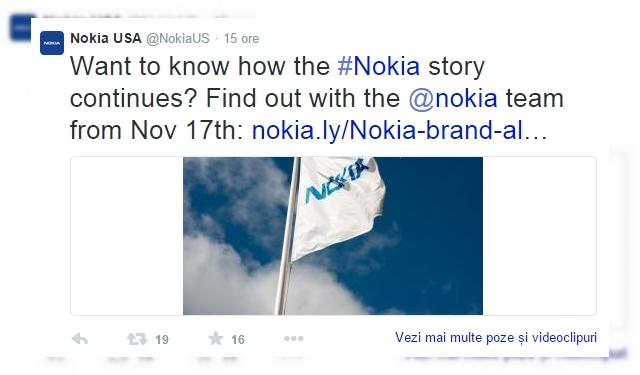Favorite the tweet with the star icon

[216, 338]
